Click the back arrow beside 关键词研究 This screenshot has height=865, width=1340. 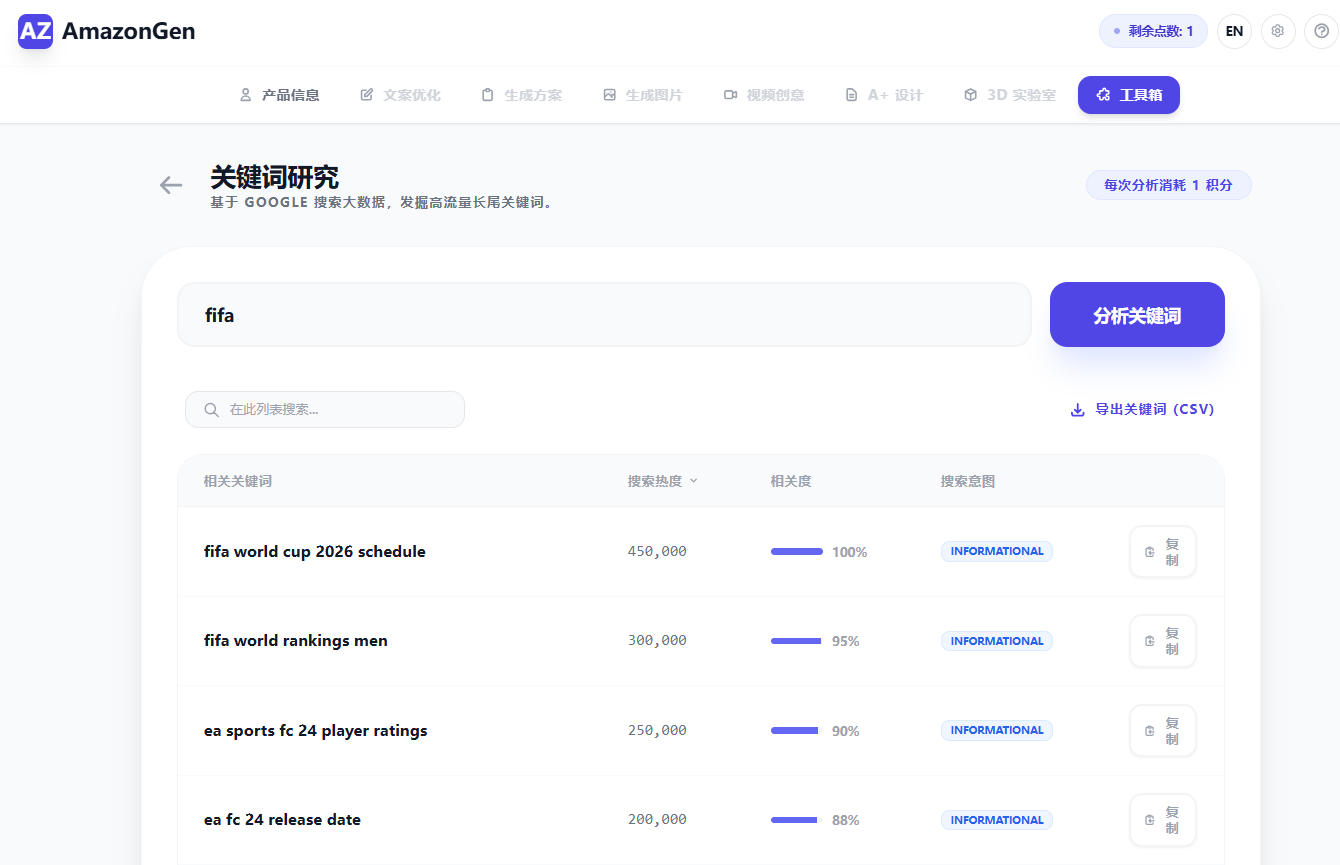pos(171,185)
